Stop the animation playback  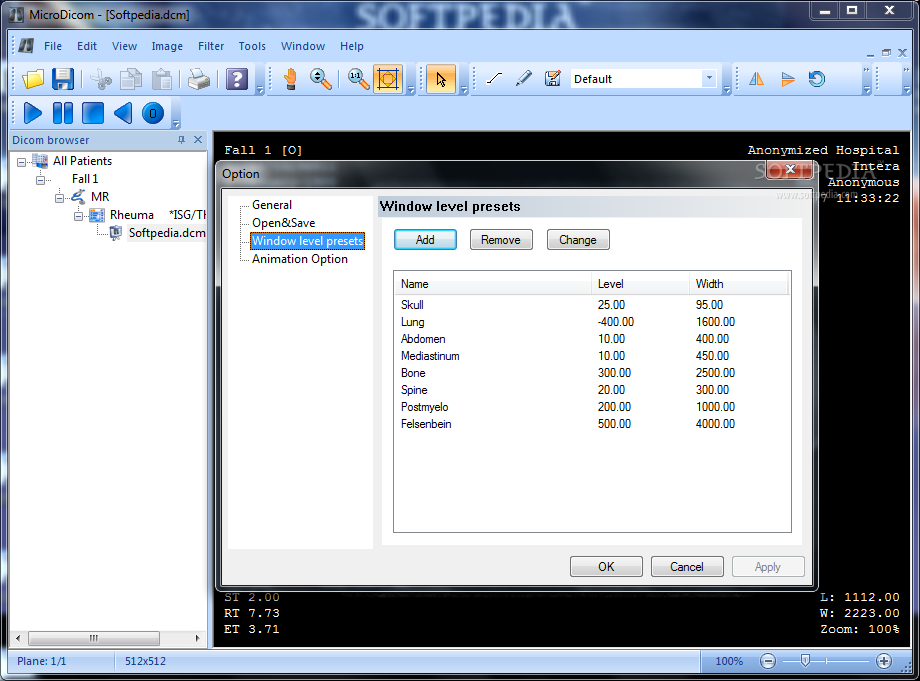(x=93, y=113)
